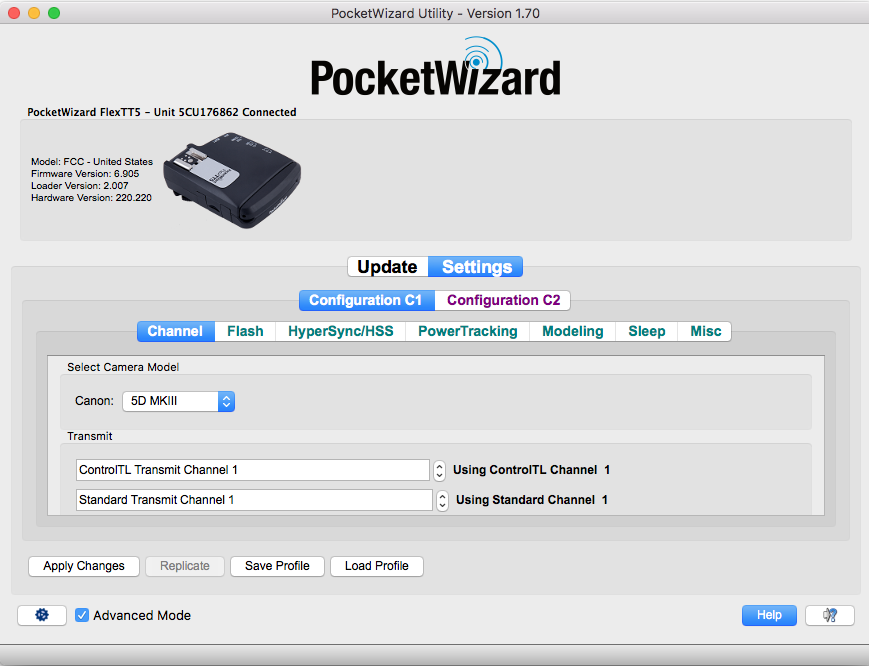
Task: Click the Hardware Version: 220.220 text
Action: [x=91, y=198]
